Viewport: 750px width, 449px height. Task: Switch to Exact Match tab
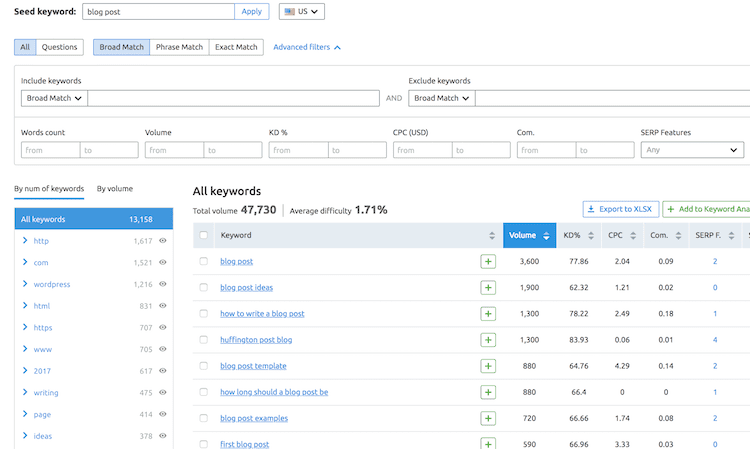tap(236, 47)
